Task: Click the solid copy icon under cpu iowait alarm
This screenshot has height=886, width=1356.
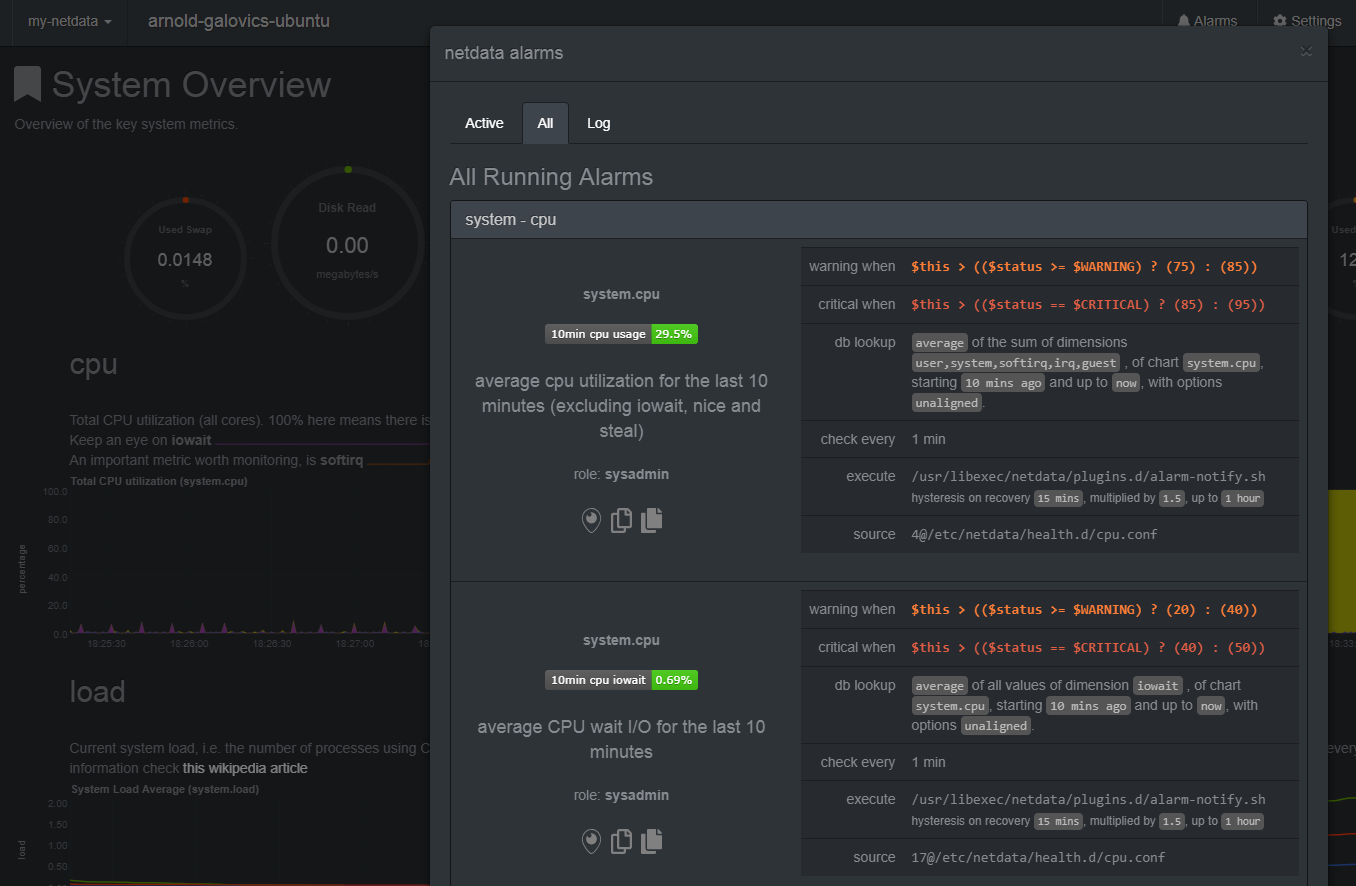Action: [x=651, y=841]
